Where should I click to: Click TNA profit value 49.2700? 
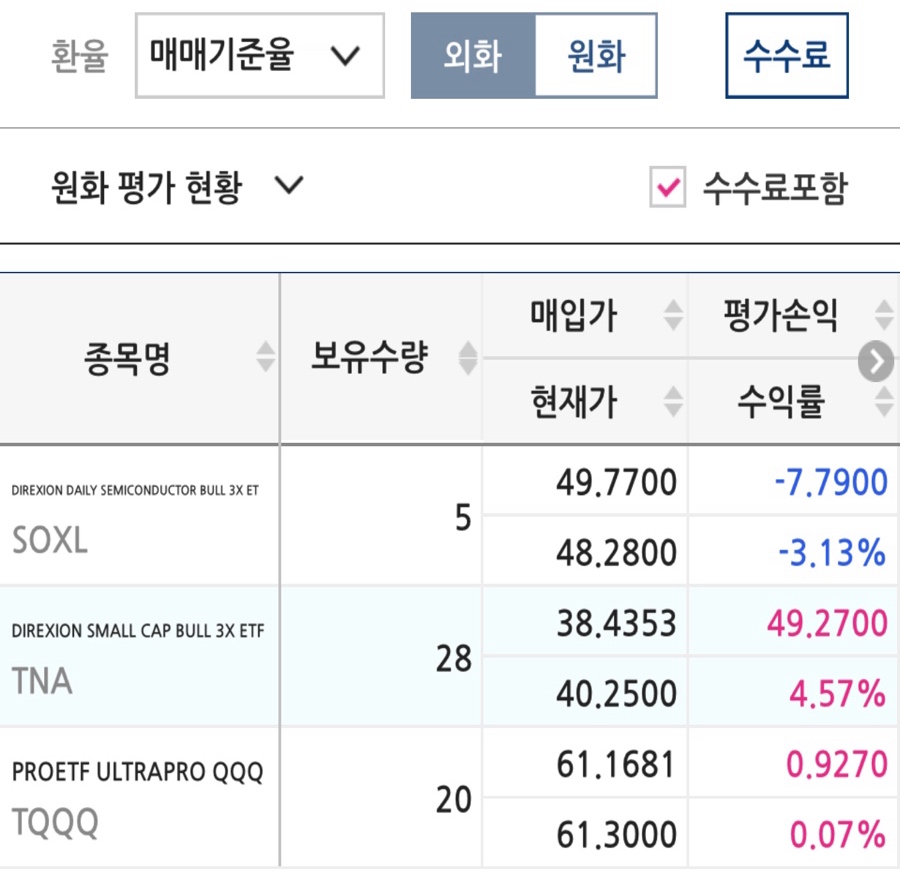pos(827,623)
